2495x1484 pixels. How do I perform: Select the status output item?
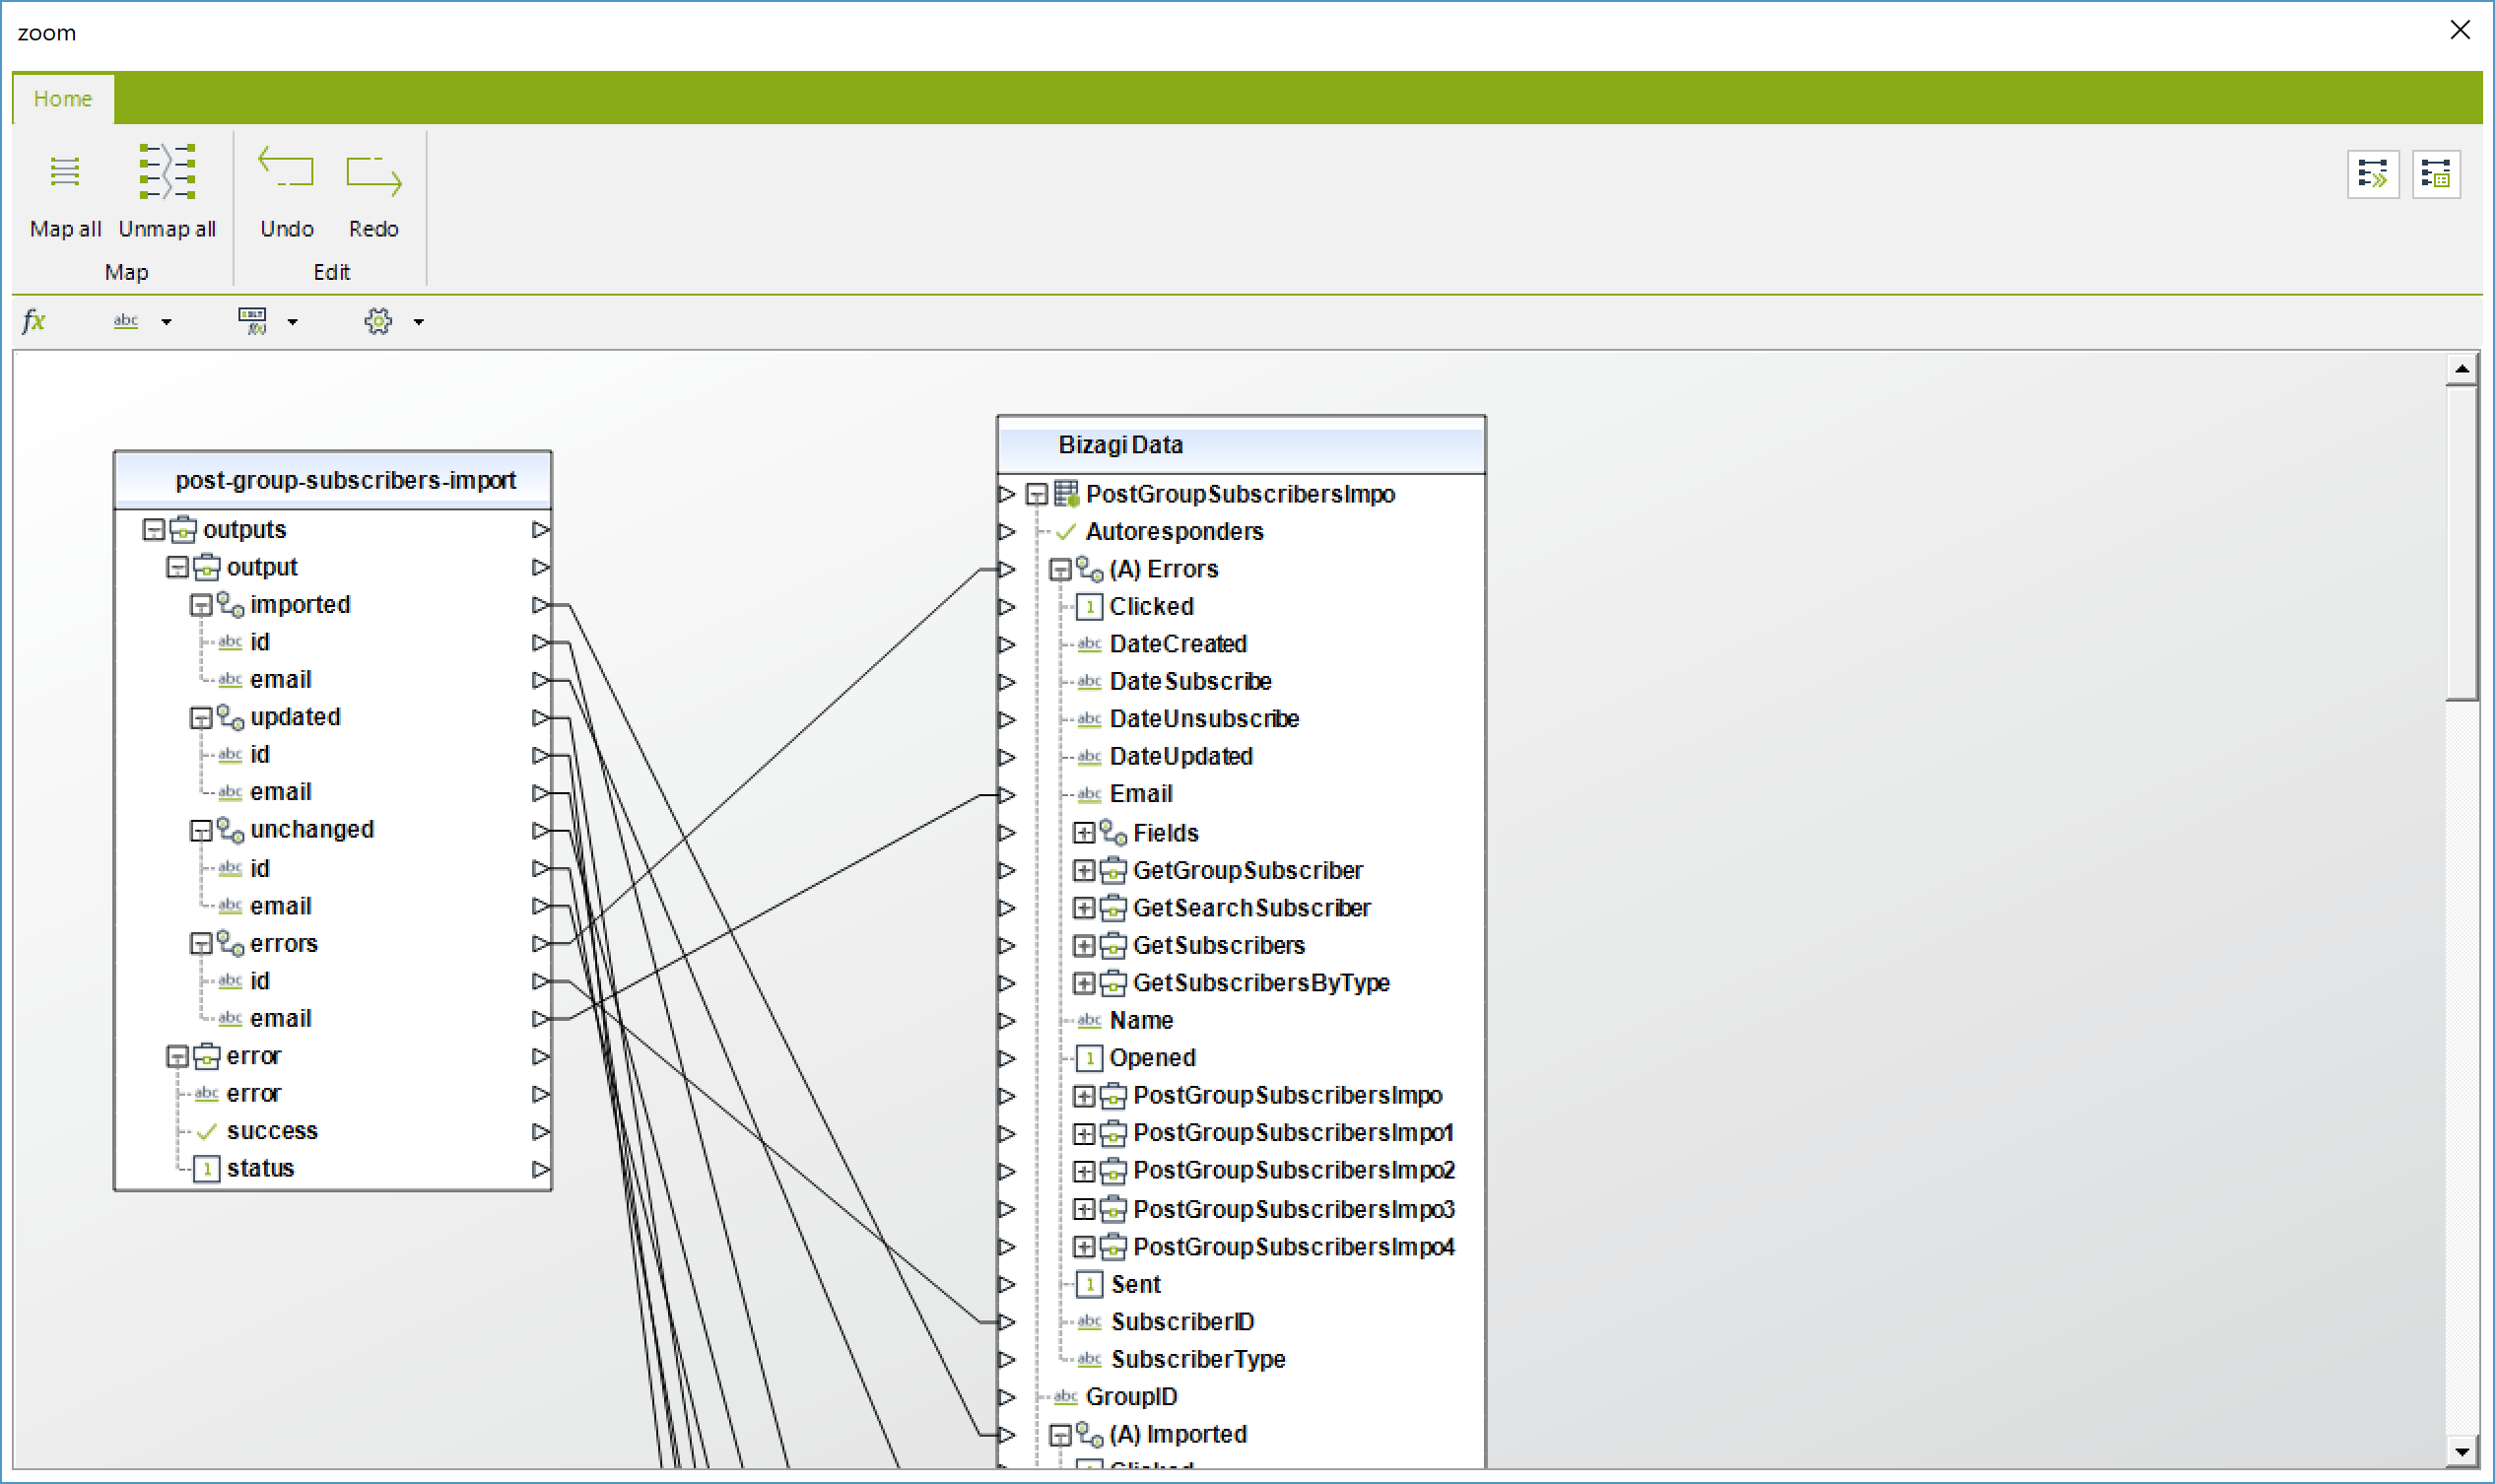pyautogui.click(x=260, y=1169)
